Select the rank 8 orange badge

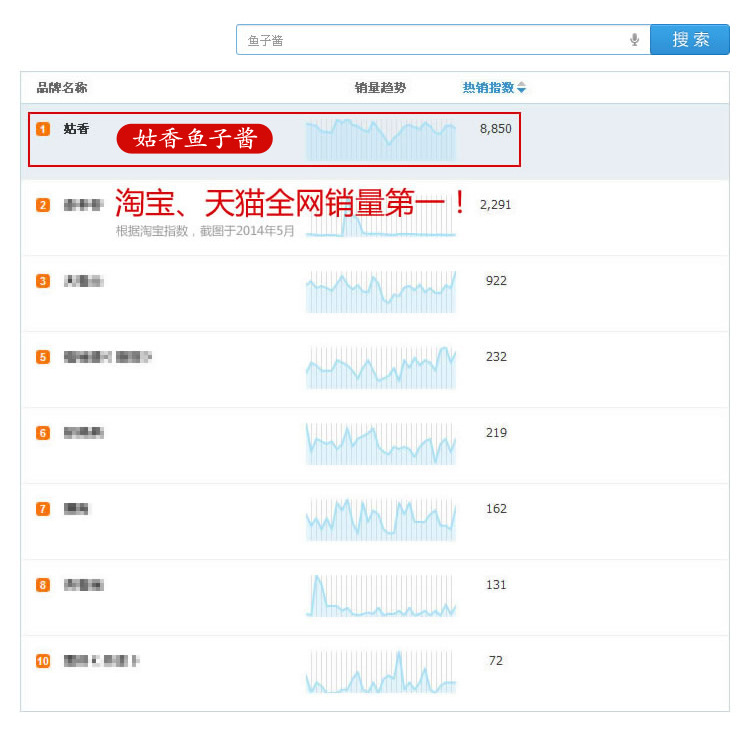[x=43, y=585]
